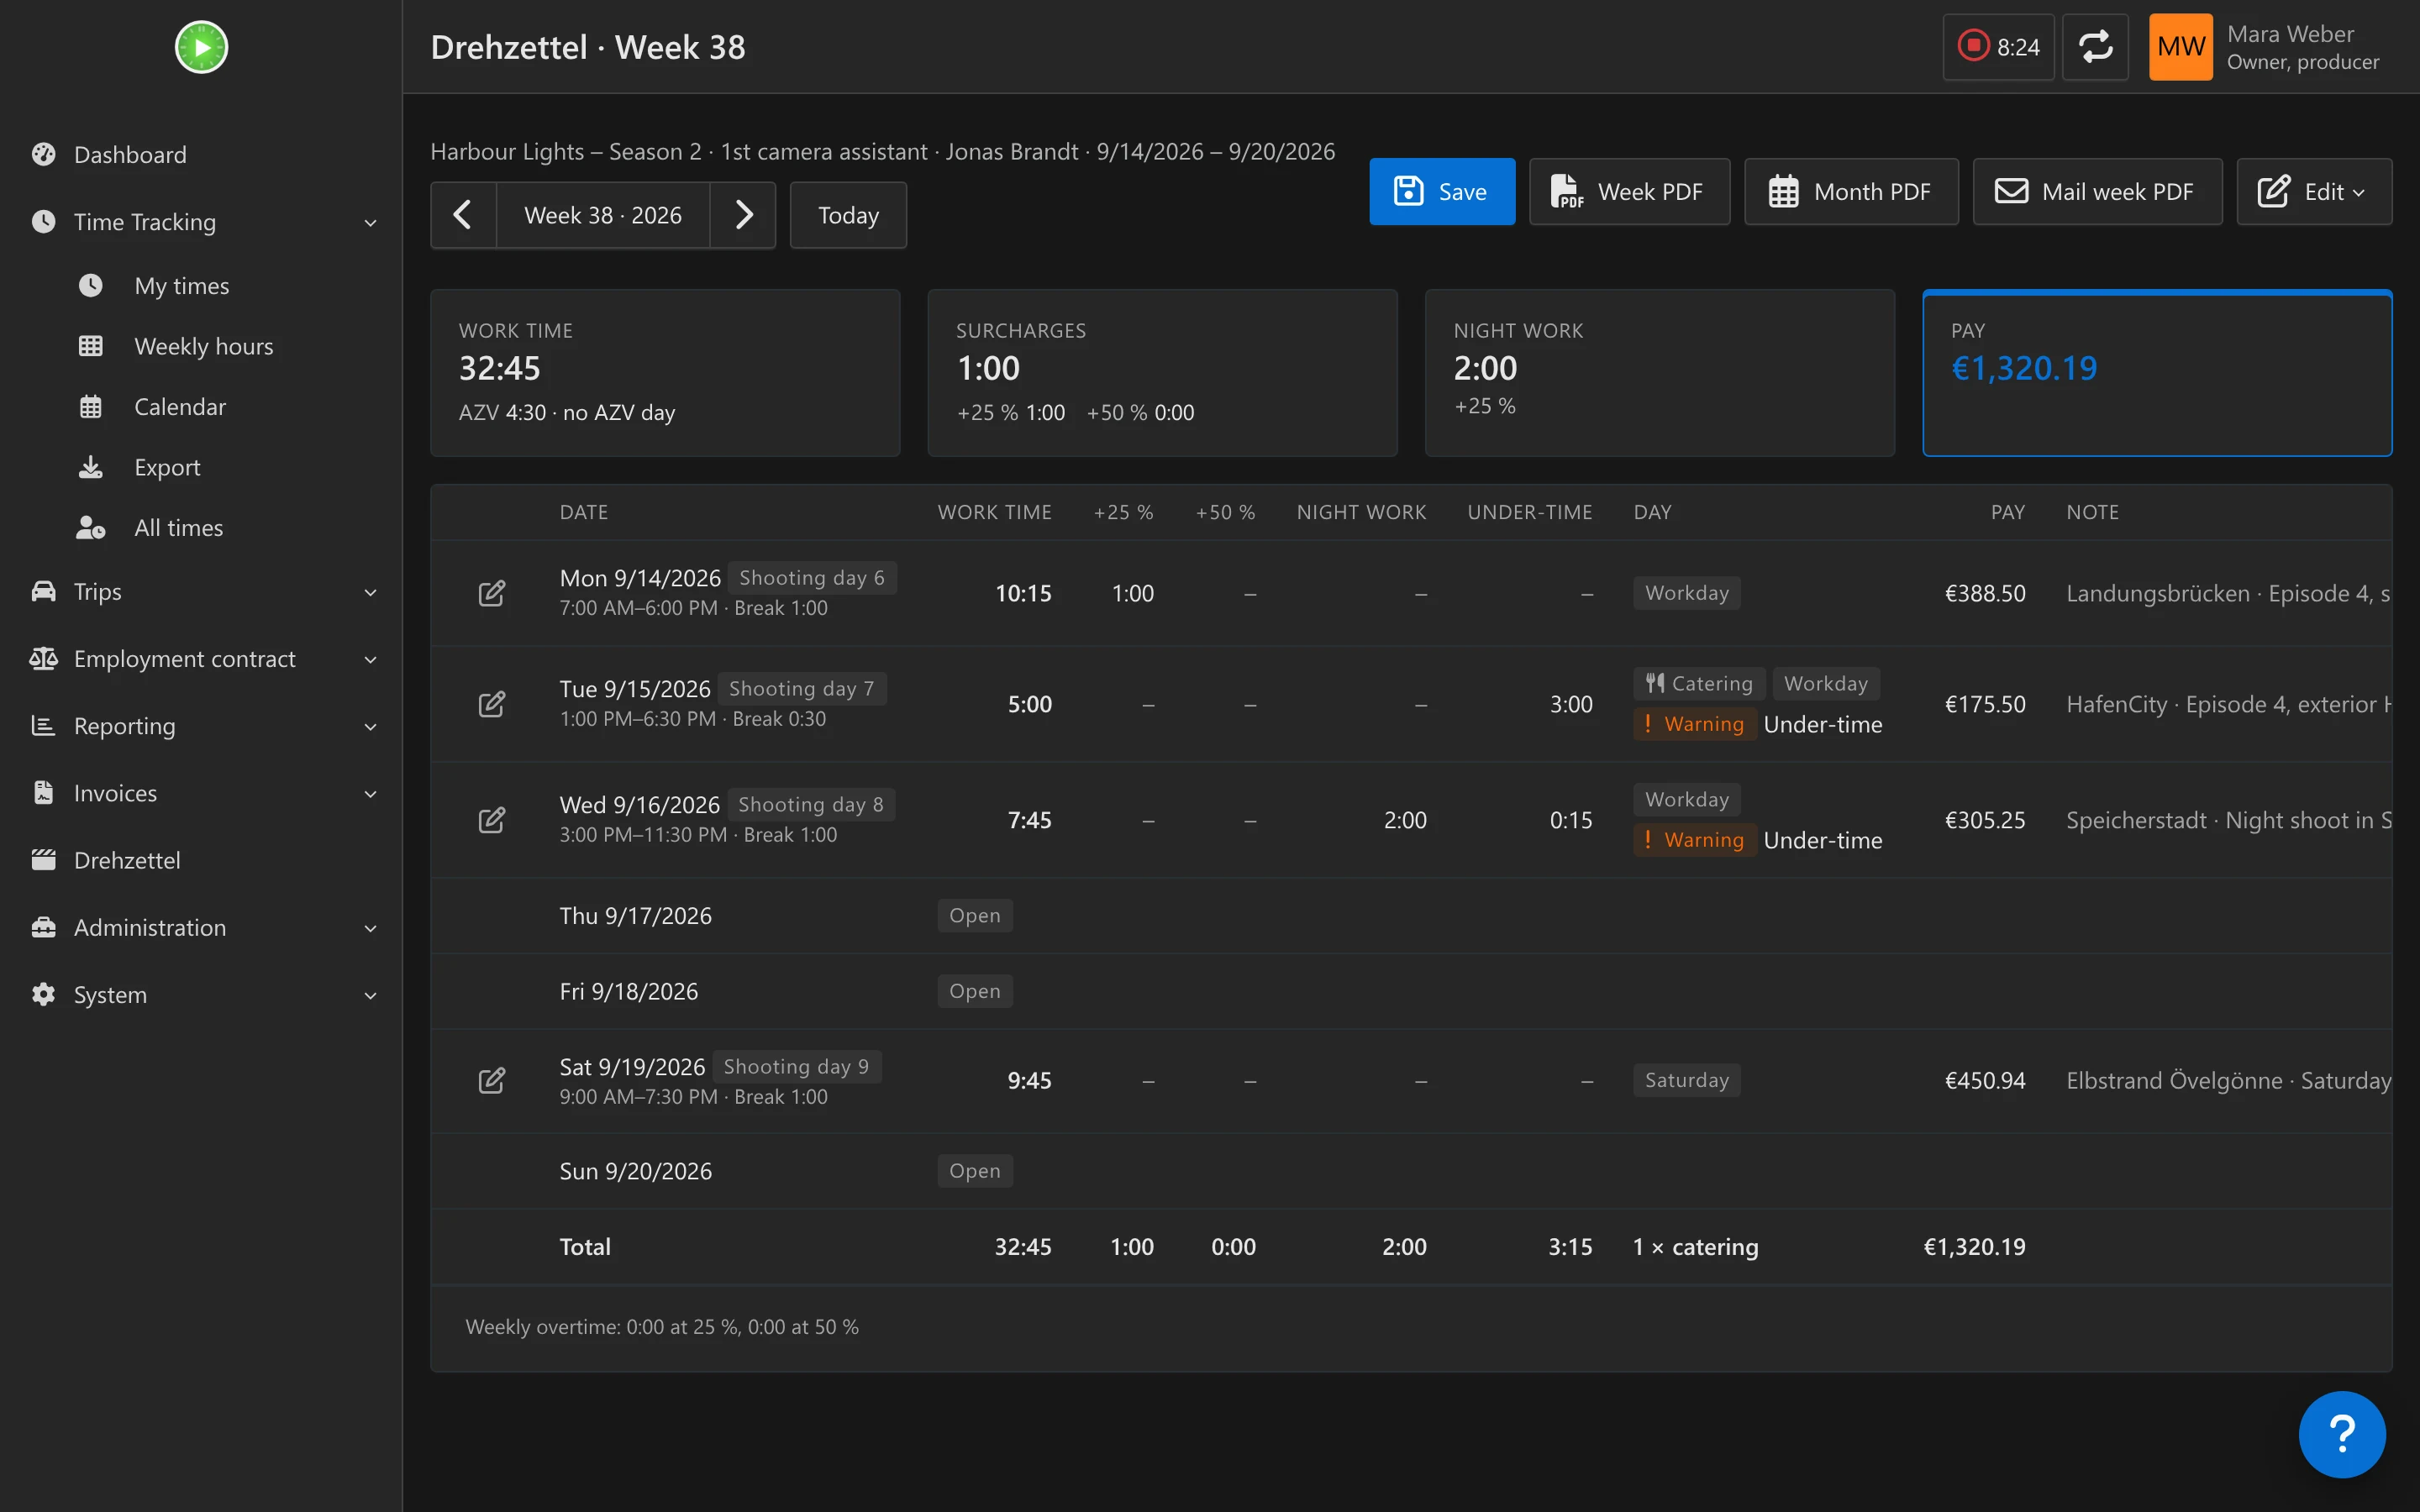Open the edit icon for Sat 9/19/2026 row
The height and width of the screenshot is (1512, 2420).
tap(491, 1080)
